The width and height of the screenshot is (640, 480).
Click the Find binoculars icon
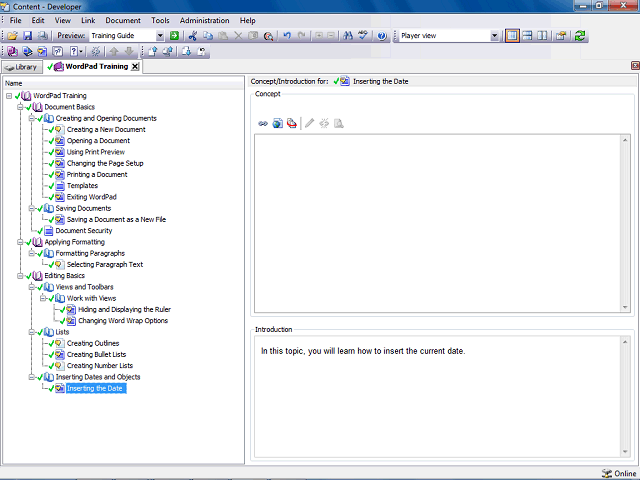(348, 36)
